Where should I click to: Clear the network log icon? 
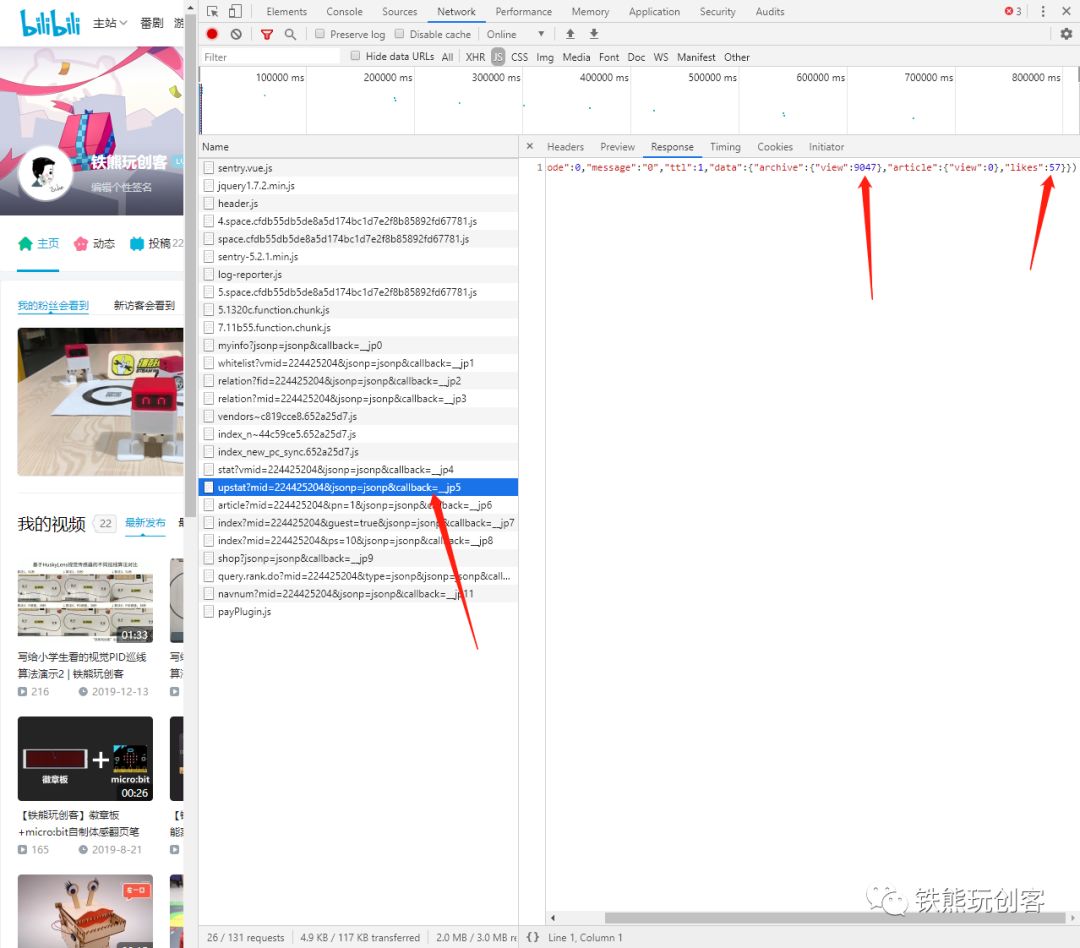point(236,34)
